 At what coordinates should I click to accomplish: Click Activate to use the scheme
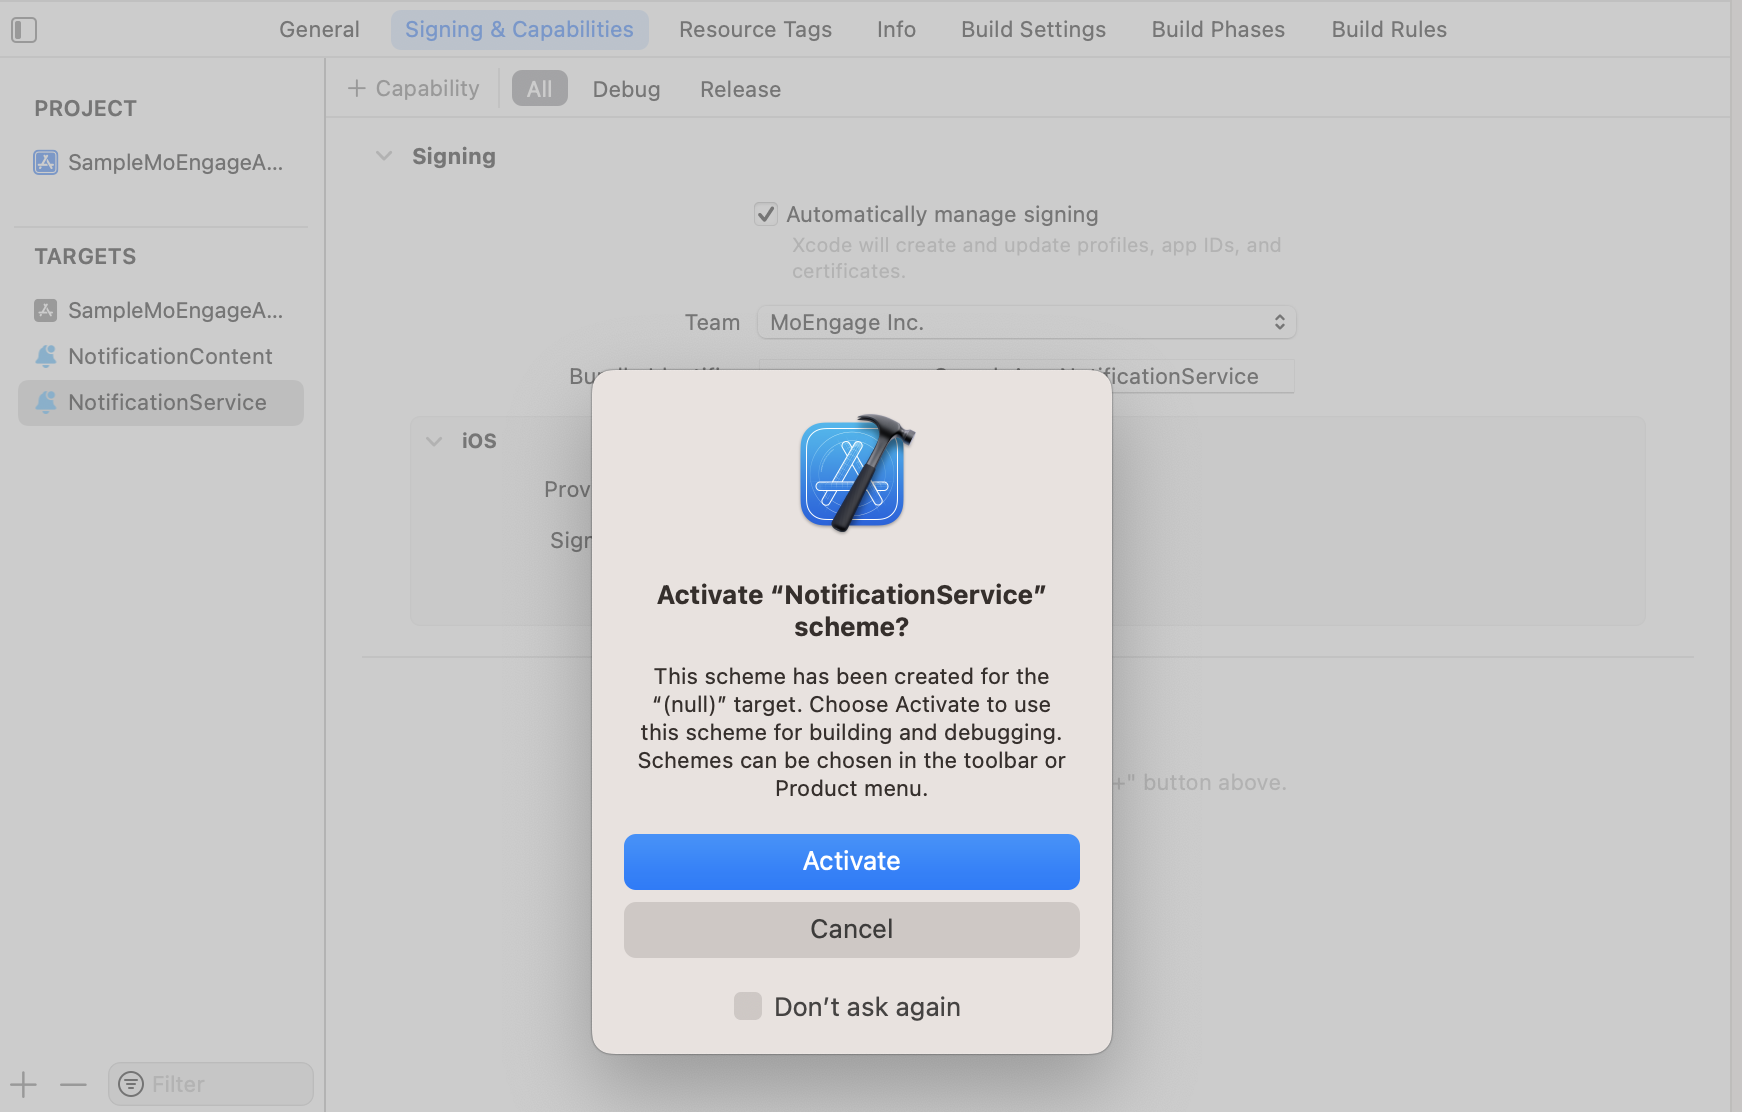(852, 862)
